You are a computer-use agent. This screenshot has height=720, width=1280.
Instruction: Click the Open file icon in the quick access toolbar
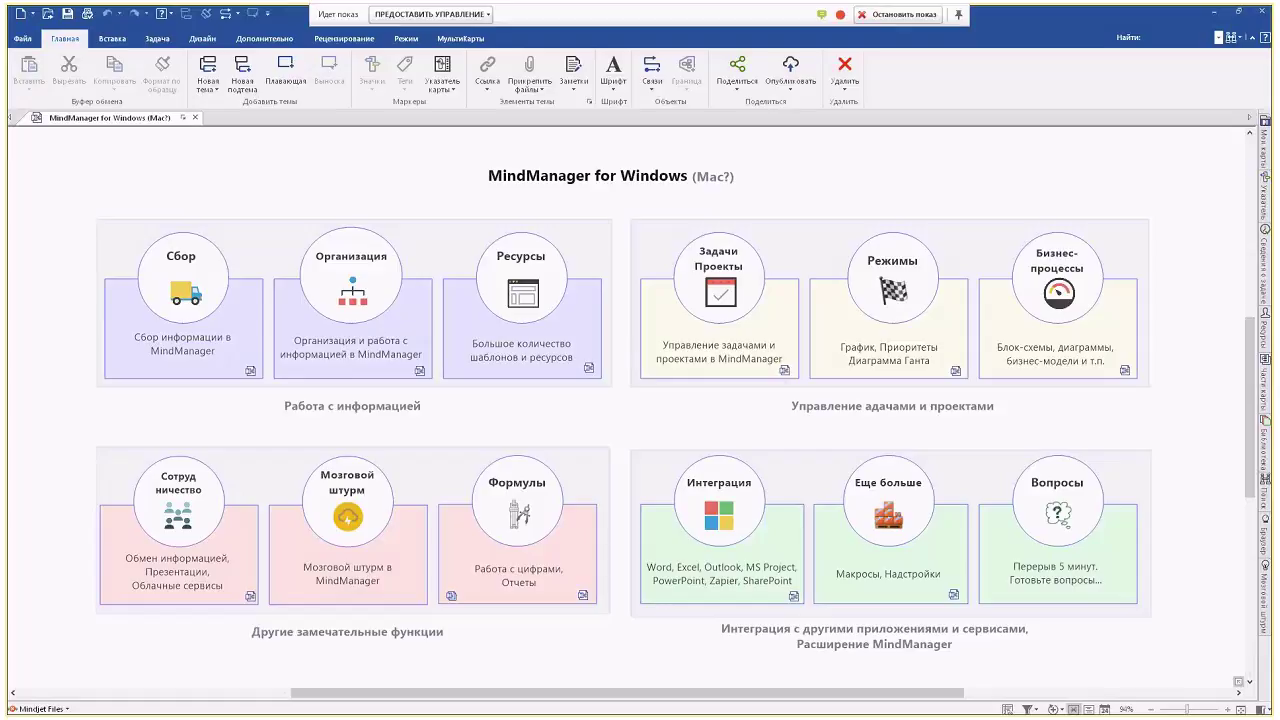coord(48,14)
